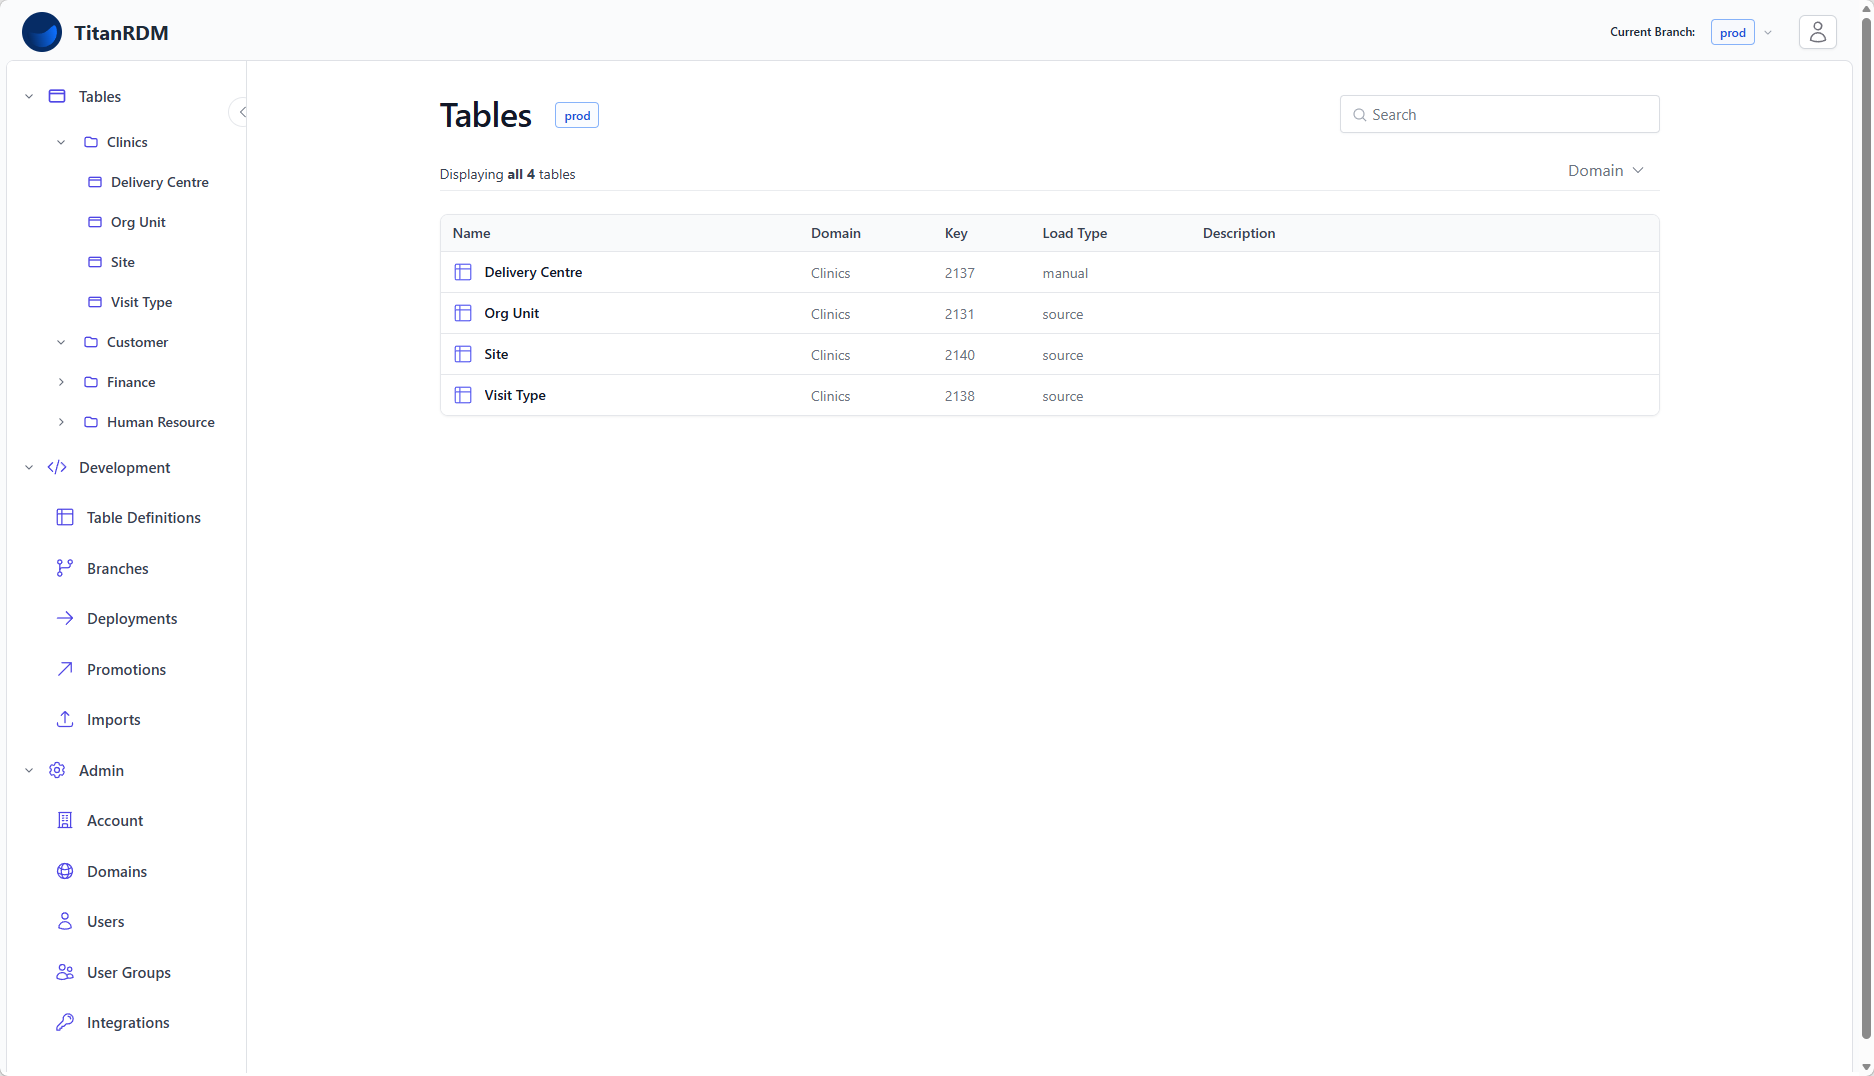Click the Imports upload icon
This screenshot has height=1076, width=1874.
65,719
